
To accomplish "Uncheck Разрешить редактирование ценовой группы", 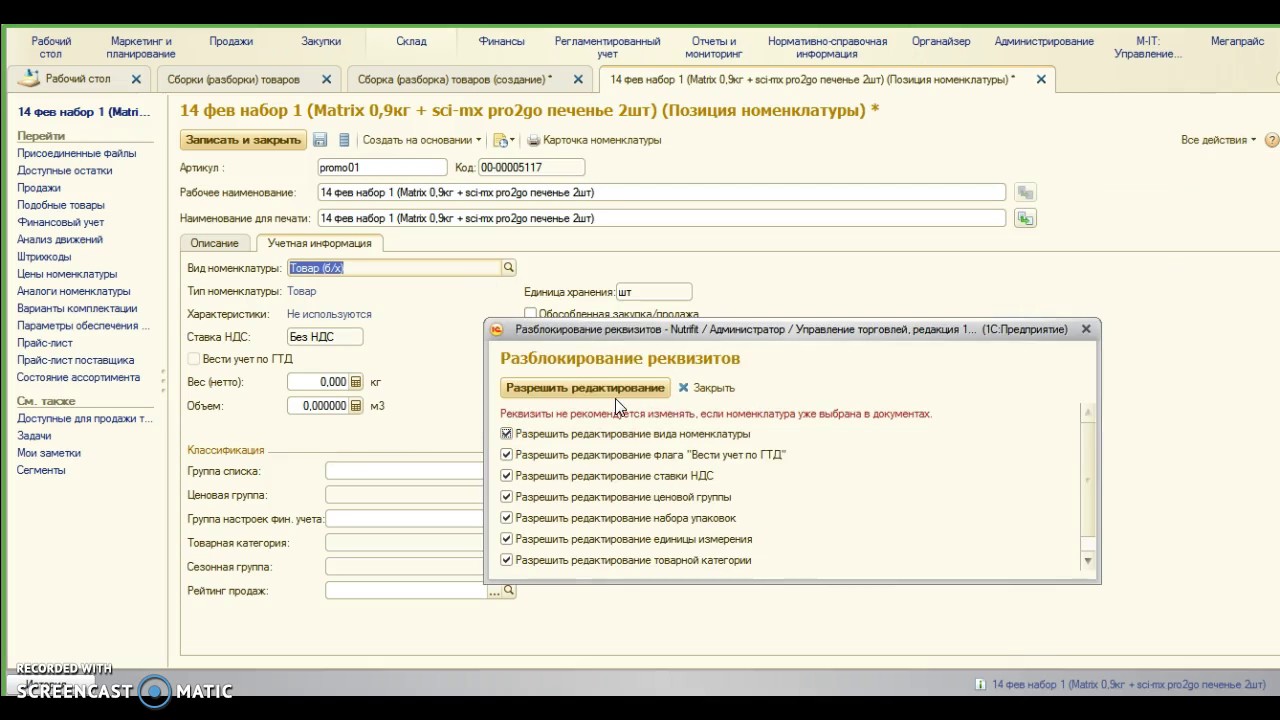I will tap(506, 497).
